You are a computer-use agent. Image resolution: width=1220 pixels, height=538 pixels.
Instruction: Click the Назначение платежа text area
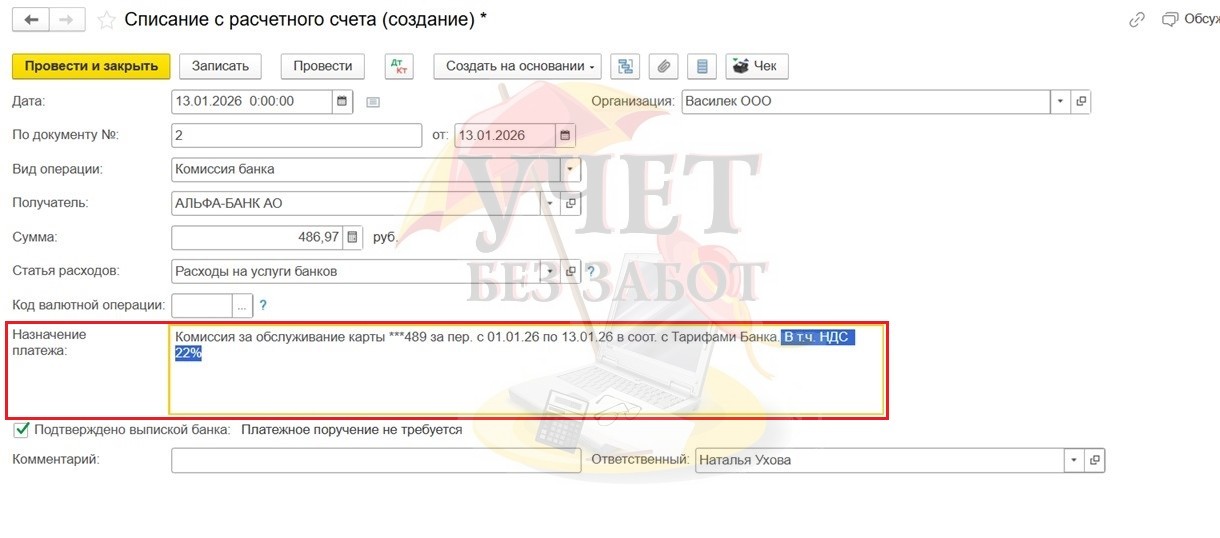(x=527, y=370)
